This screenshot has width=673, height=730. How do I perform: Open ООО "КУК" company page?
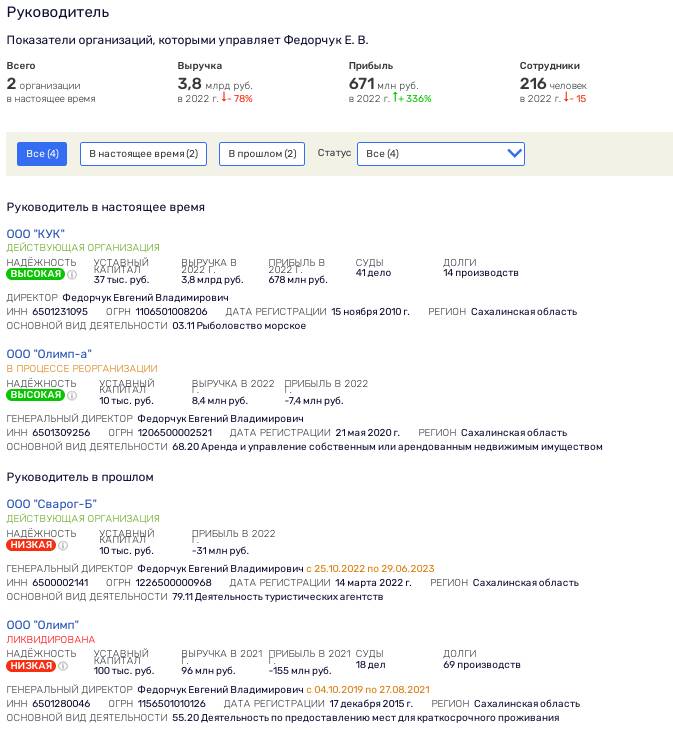pos(36,234)
